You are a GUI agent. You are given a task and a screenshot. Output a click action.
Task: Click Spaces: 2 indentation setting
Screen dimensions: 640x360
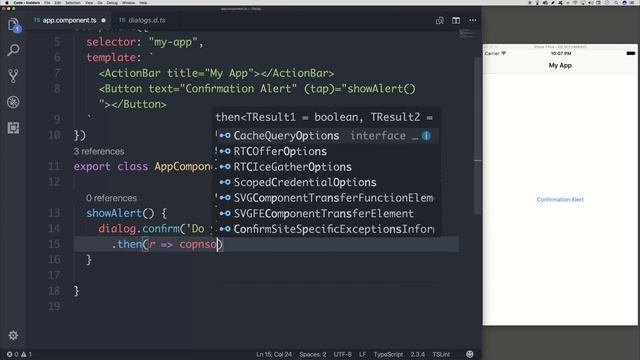tap(313, 354)
